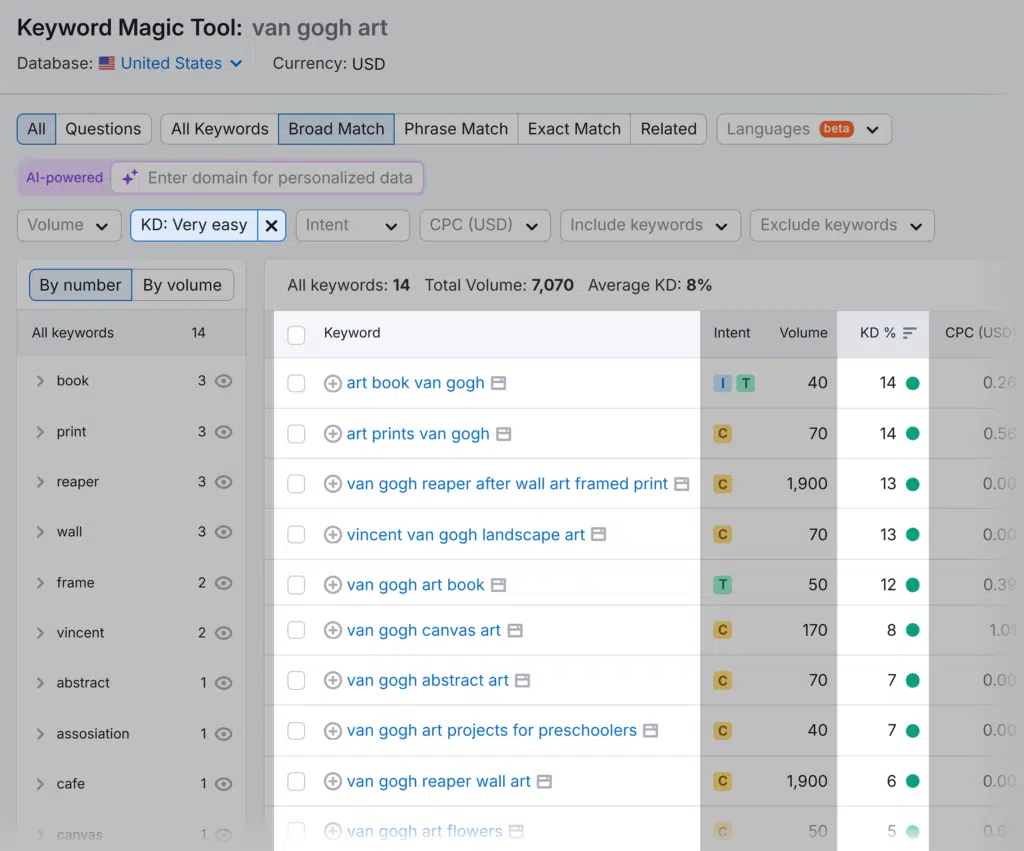Click the 'By volume' button
The image size is (1024, 851).
pos(182,285)
